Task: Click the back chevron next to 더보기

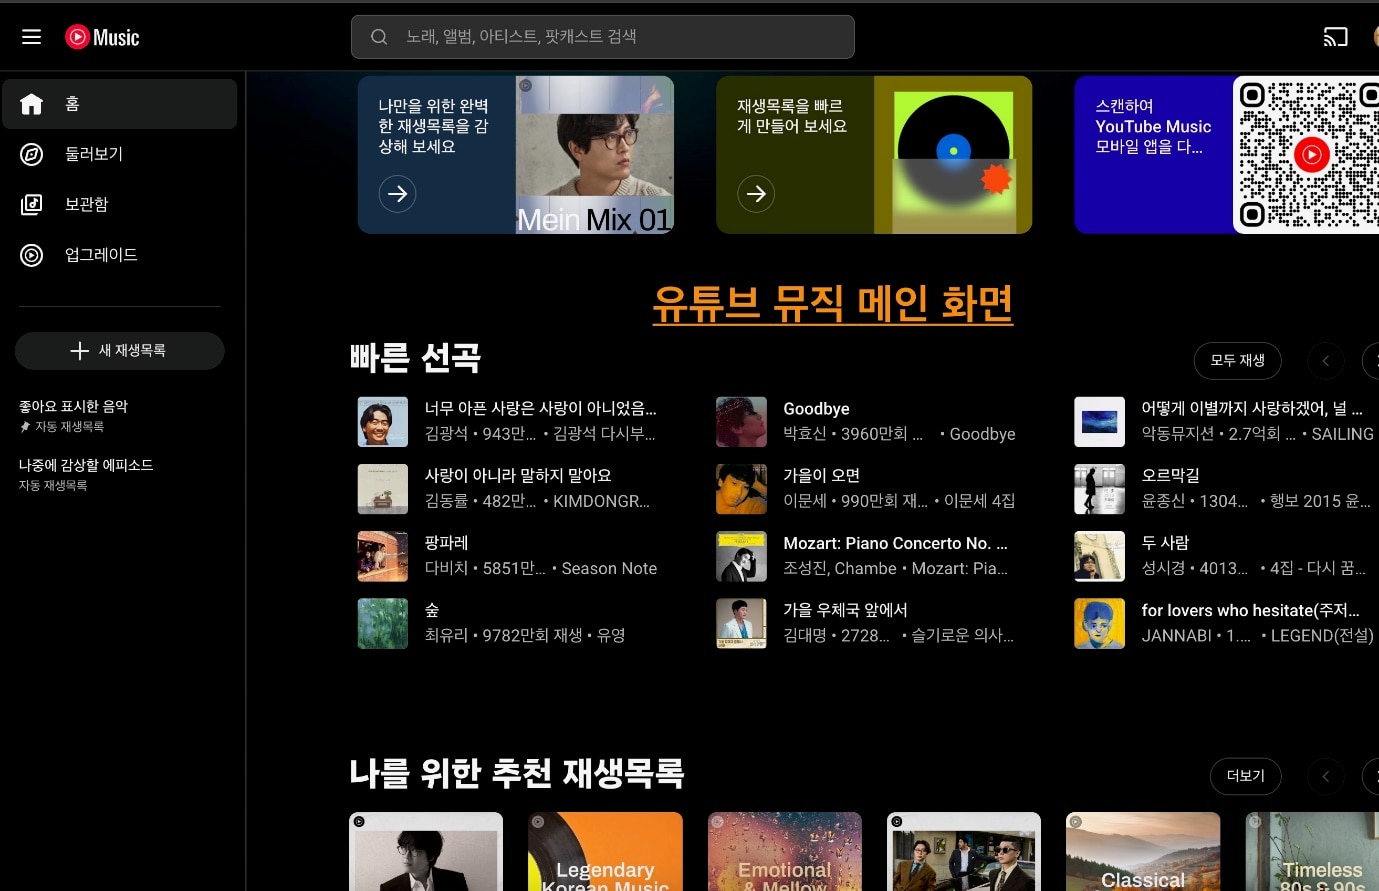Action: coord(1326,776)
